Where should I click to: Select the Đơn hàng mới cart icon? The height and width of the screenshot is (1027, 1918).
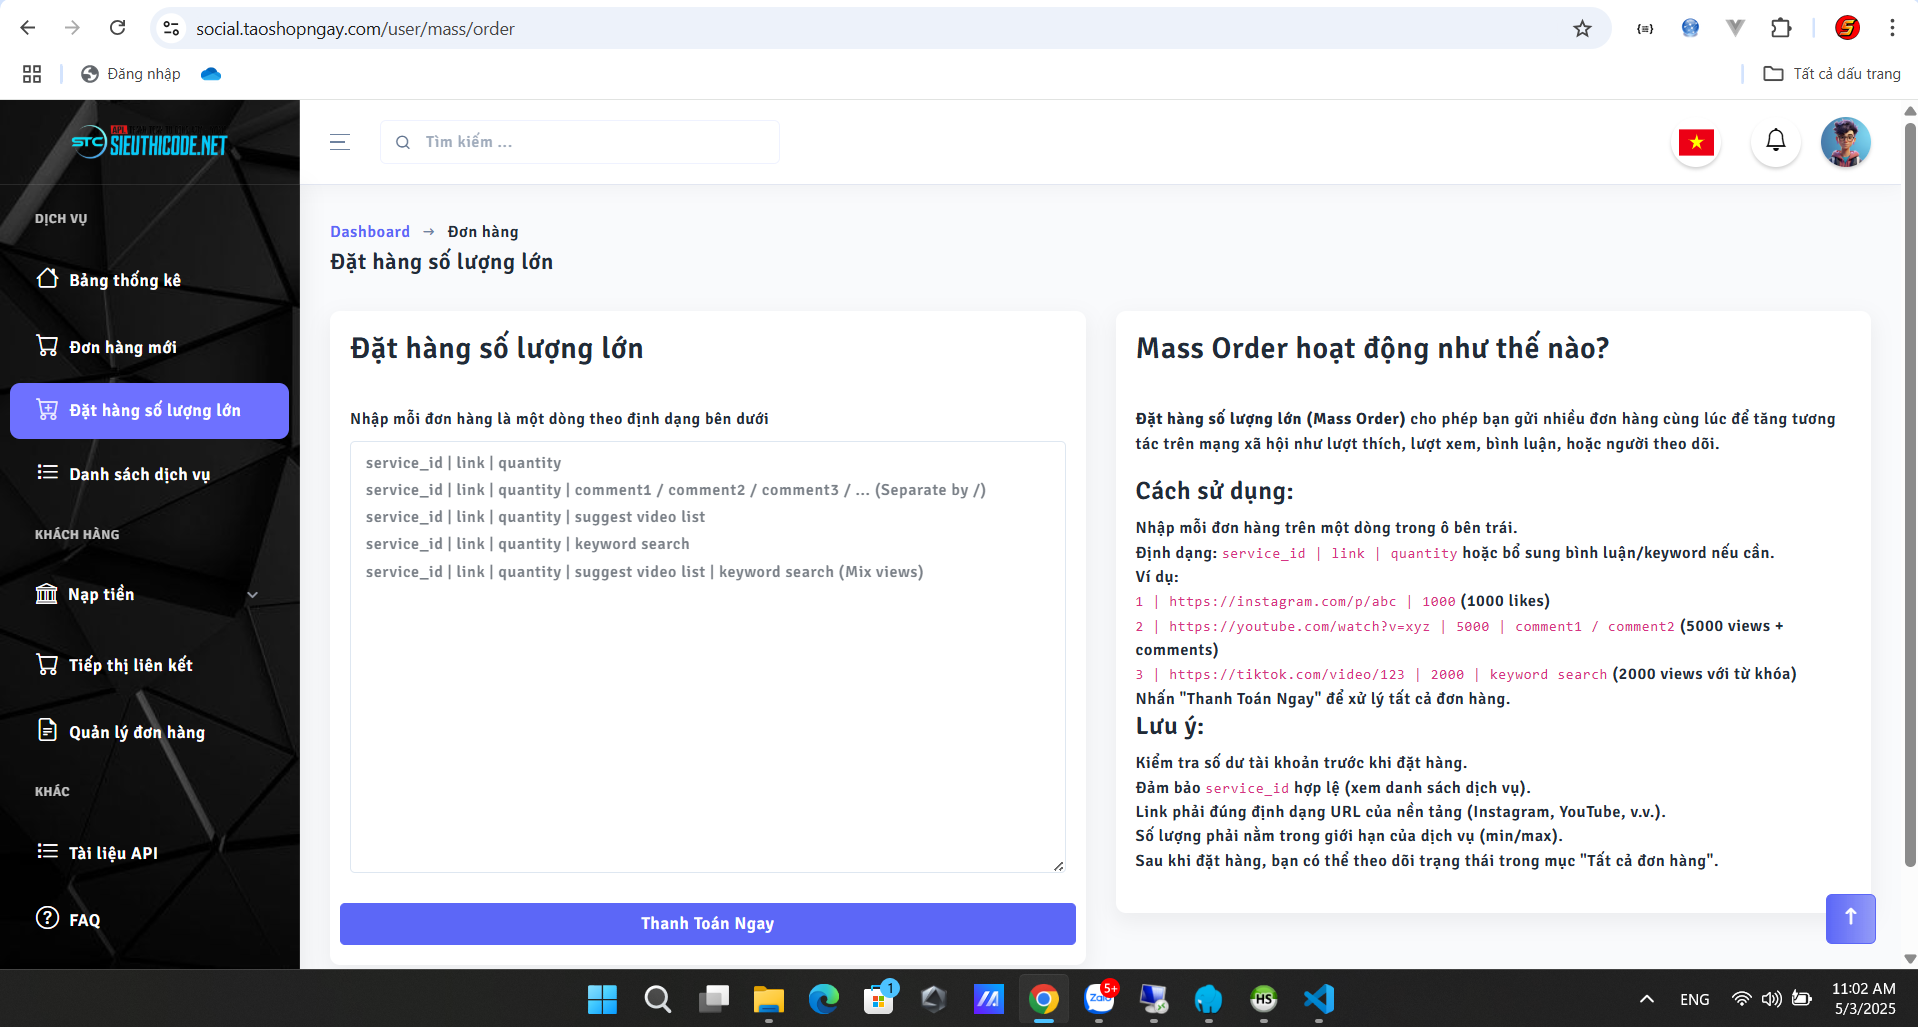(x=46, y=346)
